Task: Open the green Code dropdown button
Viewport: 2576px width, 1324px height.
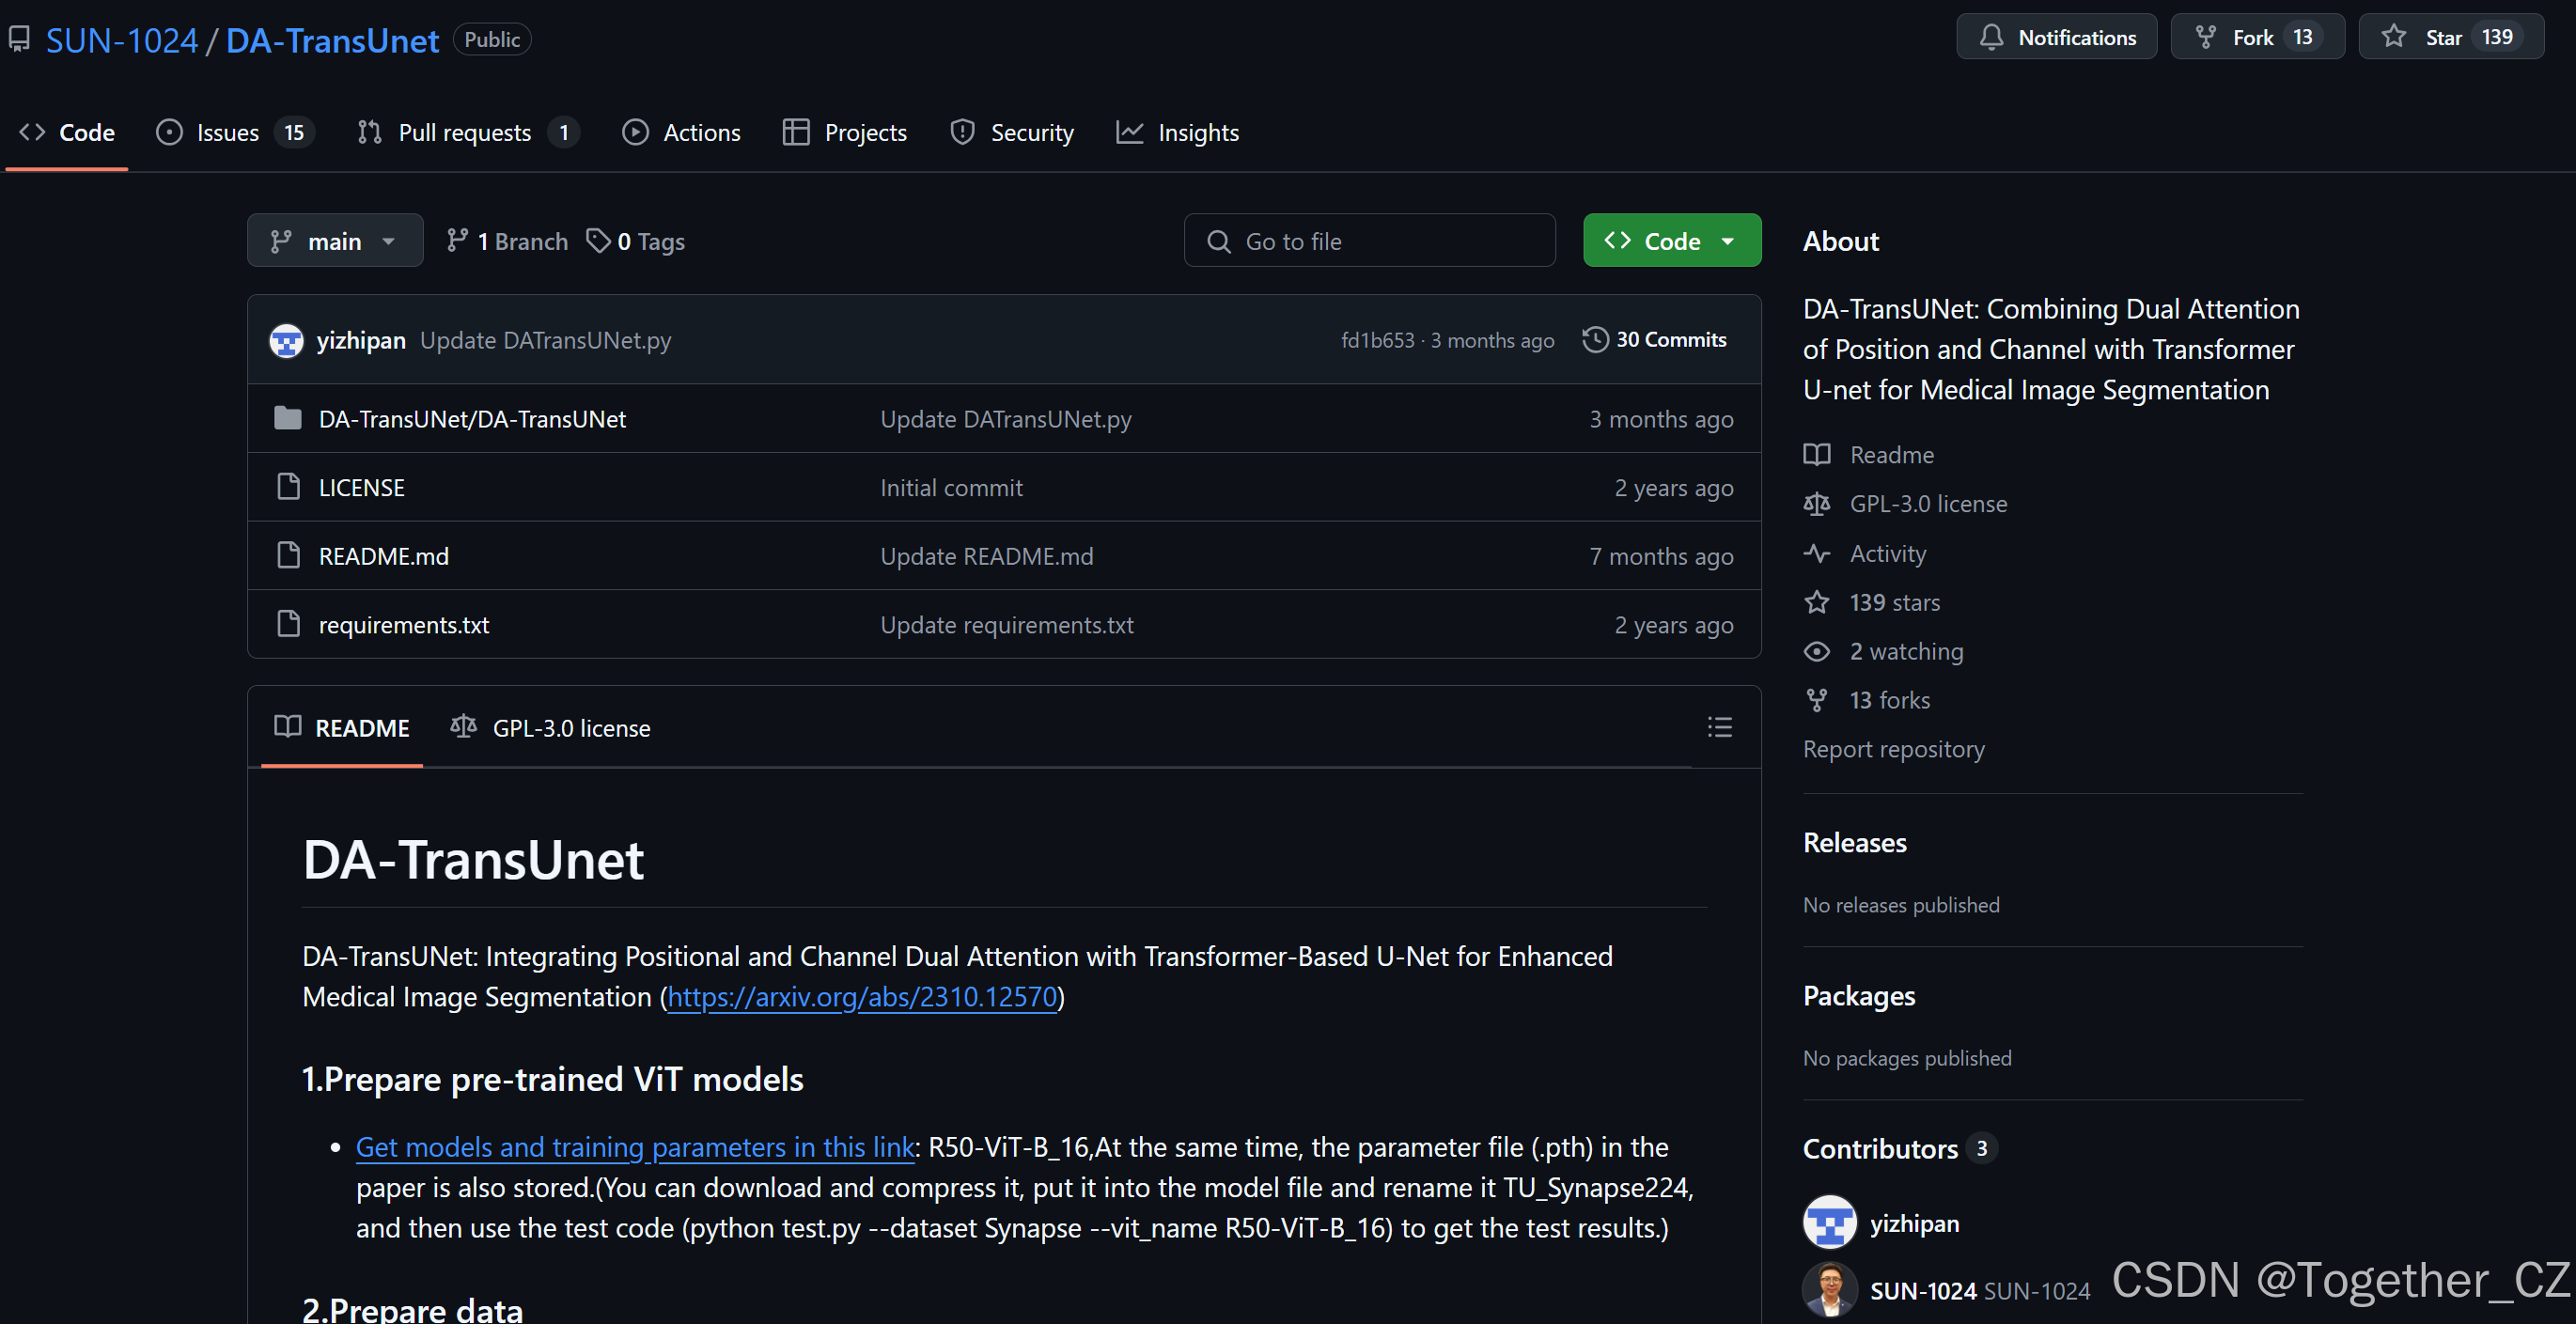Action: point(1671,241)
